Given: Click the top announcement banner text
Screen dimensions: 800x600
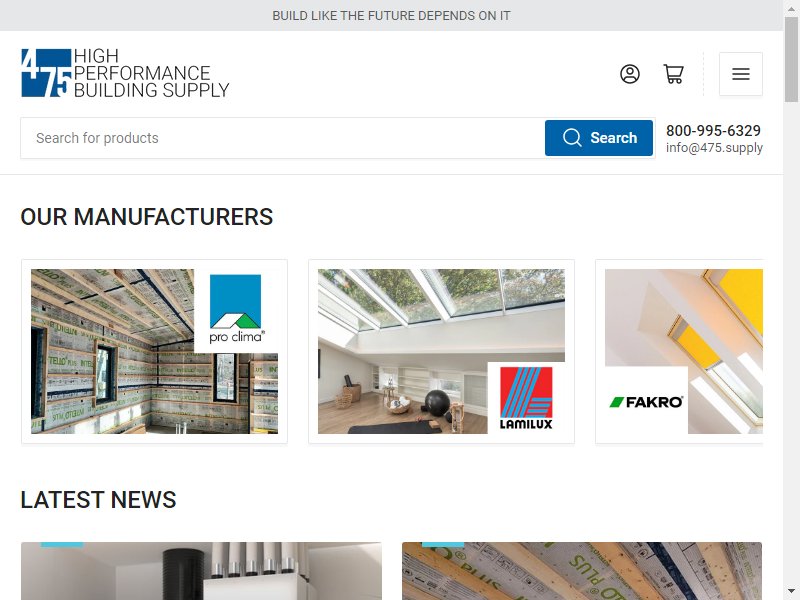Looking at the screenshot, I should (x=391, y=15).
